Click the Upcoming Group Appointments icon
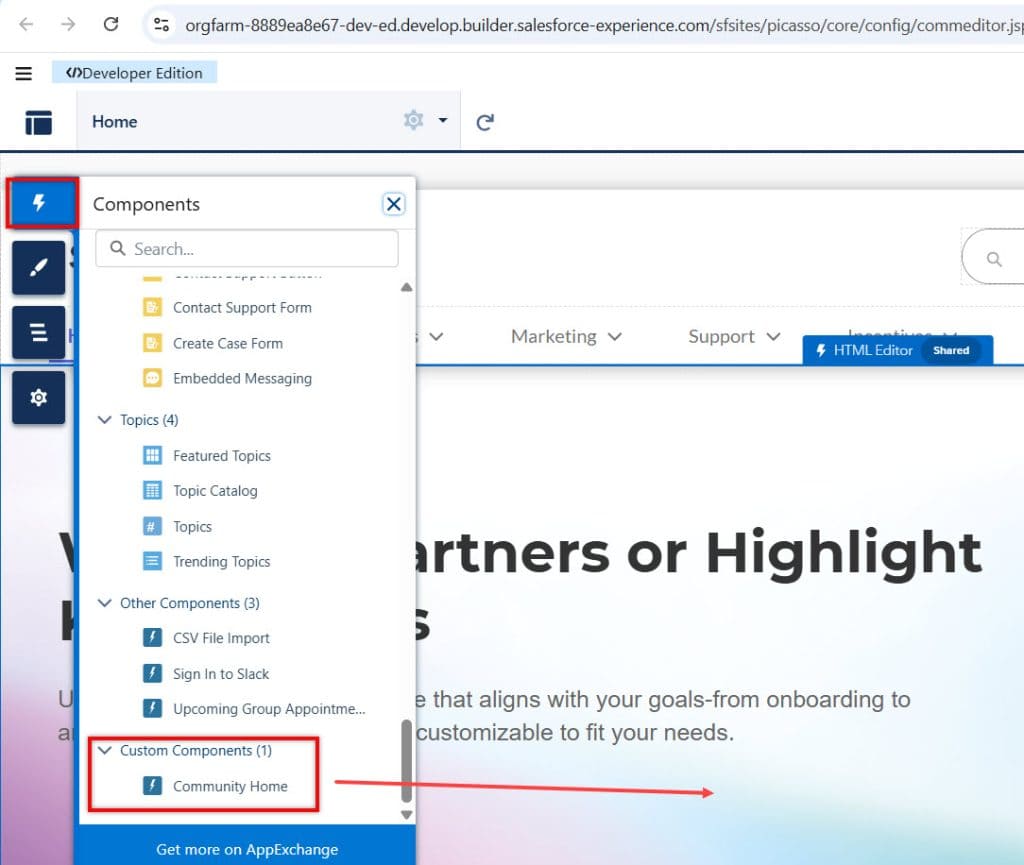Screen dimensions: 1024x865 [x=152, y=708]
